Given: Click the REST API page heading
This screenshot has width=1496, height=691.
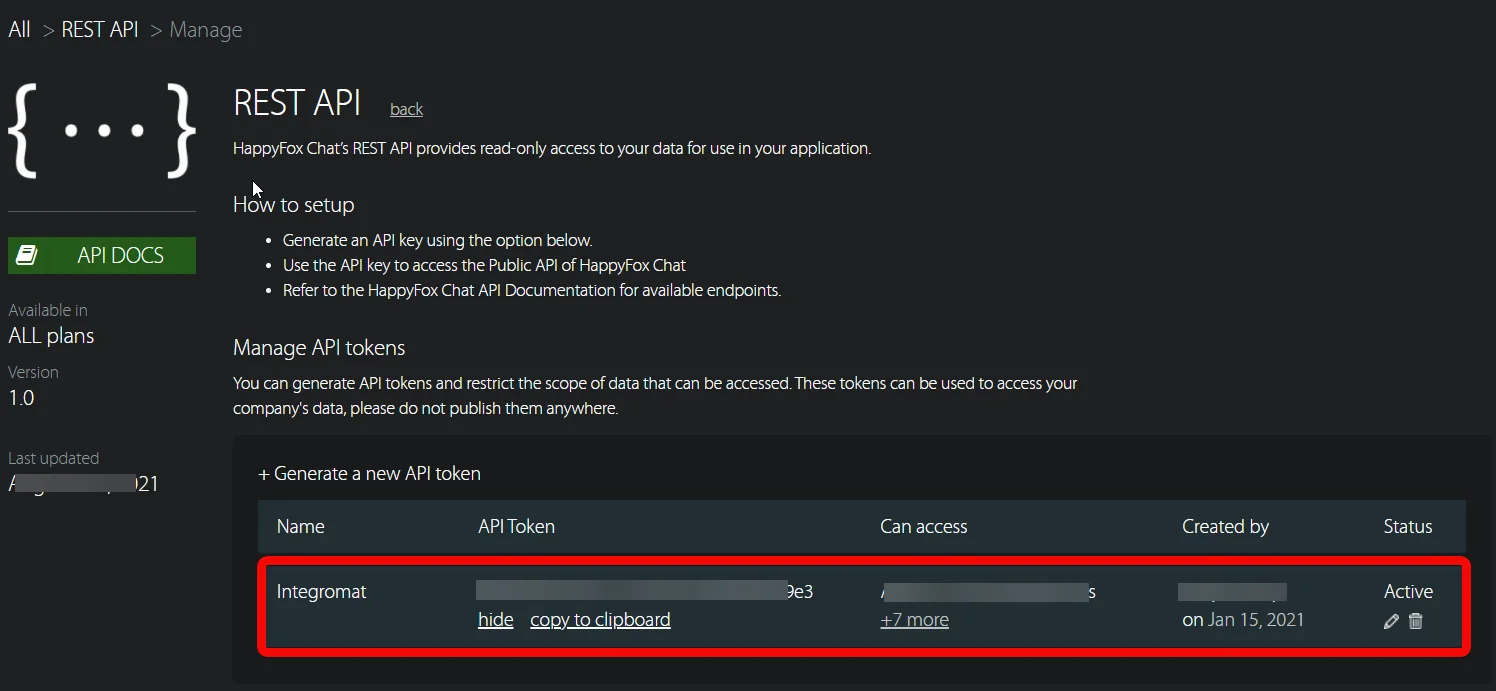Looking at the screenshot, I should [297, 103].
